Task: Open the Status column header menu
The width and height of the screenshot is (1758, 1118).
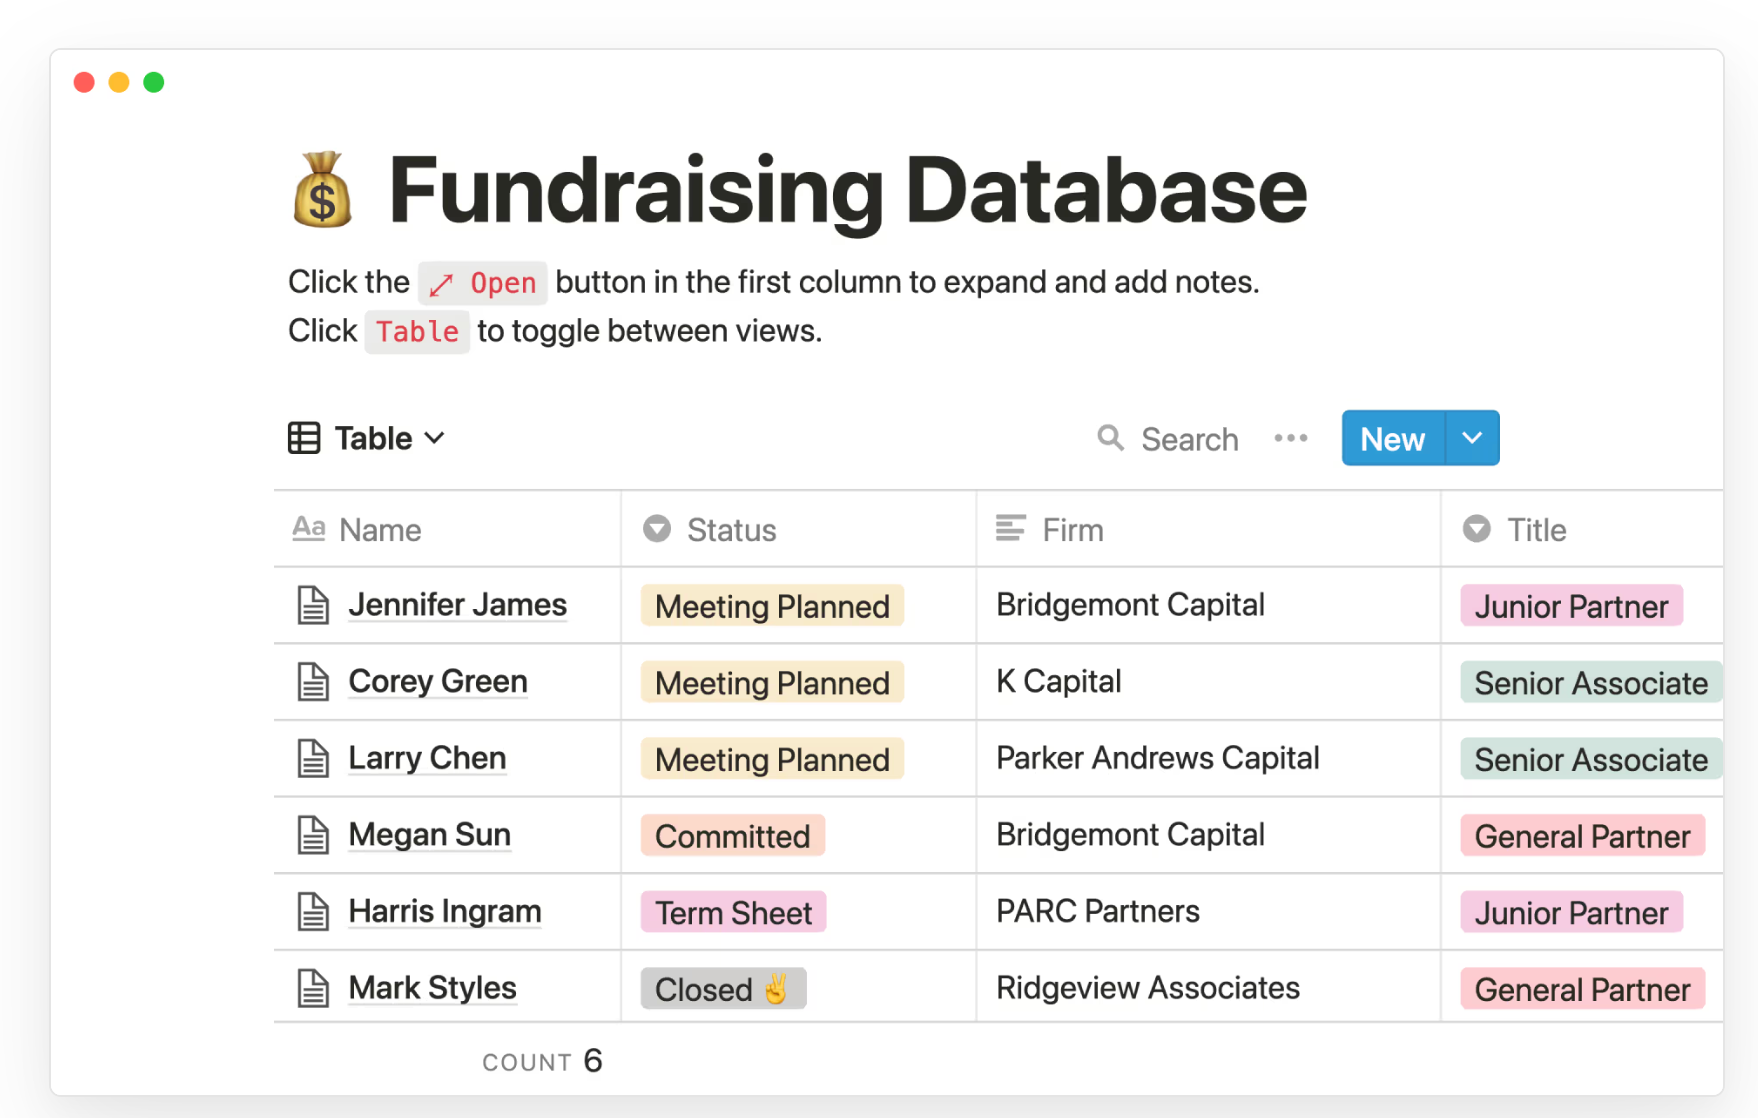Action: tap(731, 530)
